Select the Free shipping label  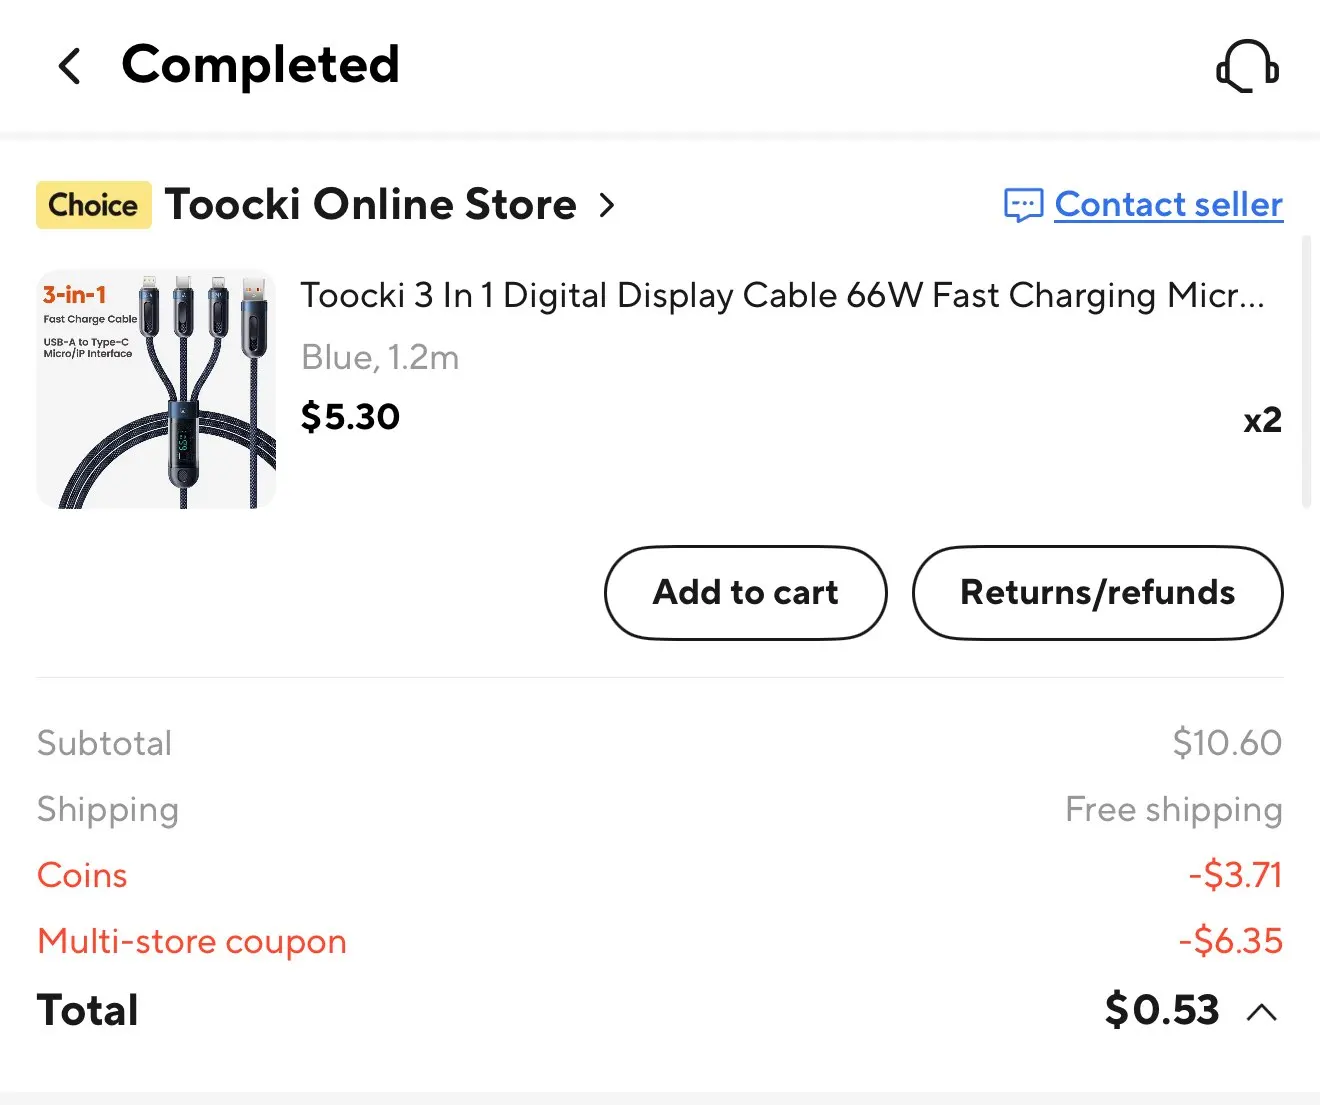coord(1174,810)
